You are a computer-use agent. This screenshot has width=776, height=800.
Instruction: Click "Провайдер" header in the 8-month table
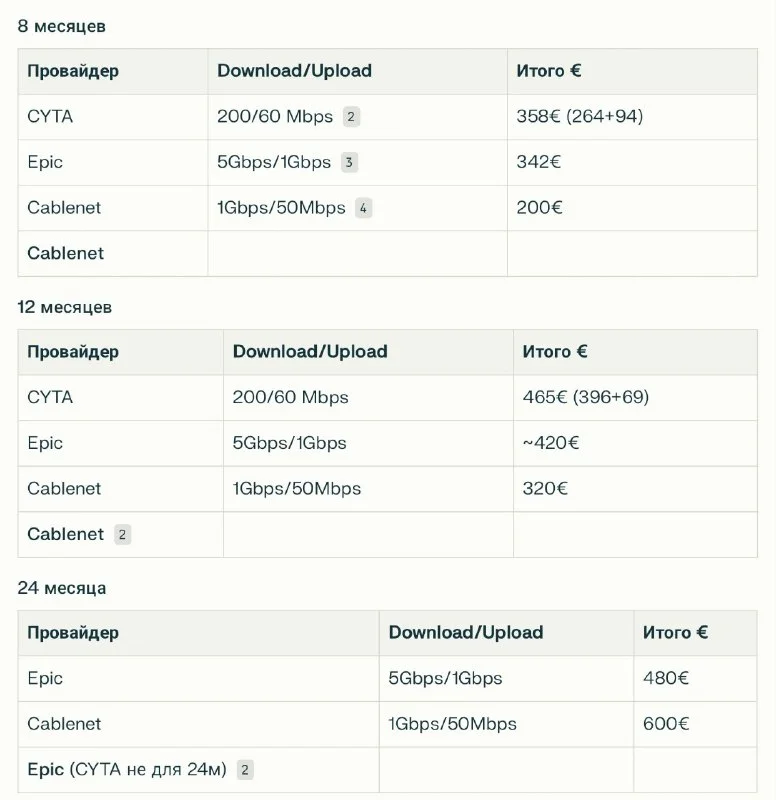(73, 71)
